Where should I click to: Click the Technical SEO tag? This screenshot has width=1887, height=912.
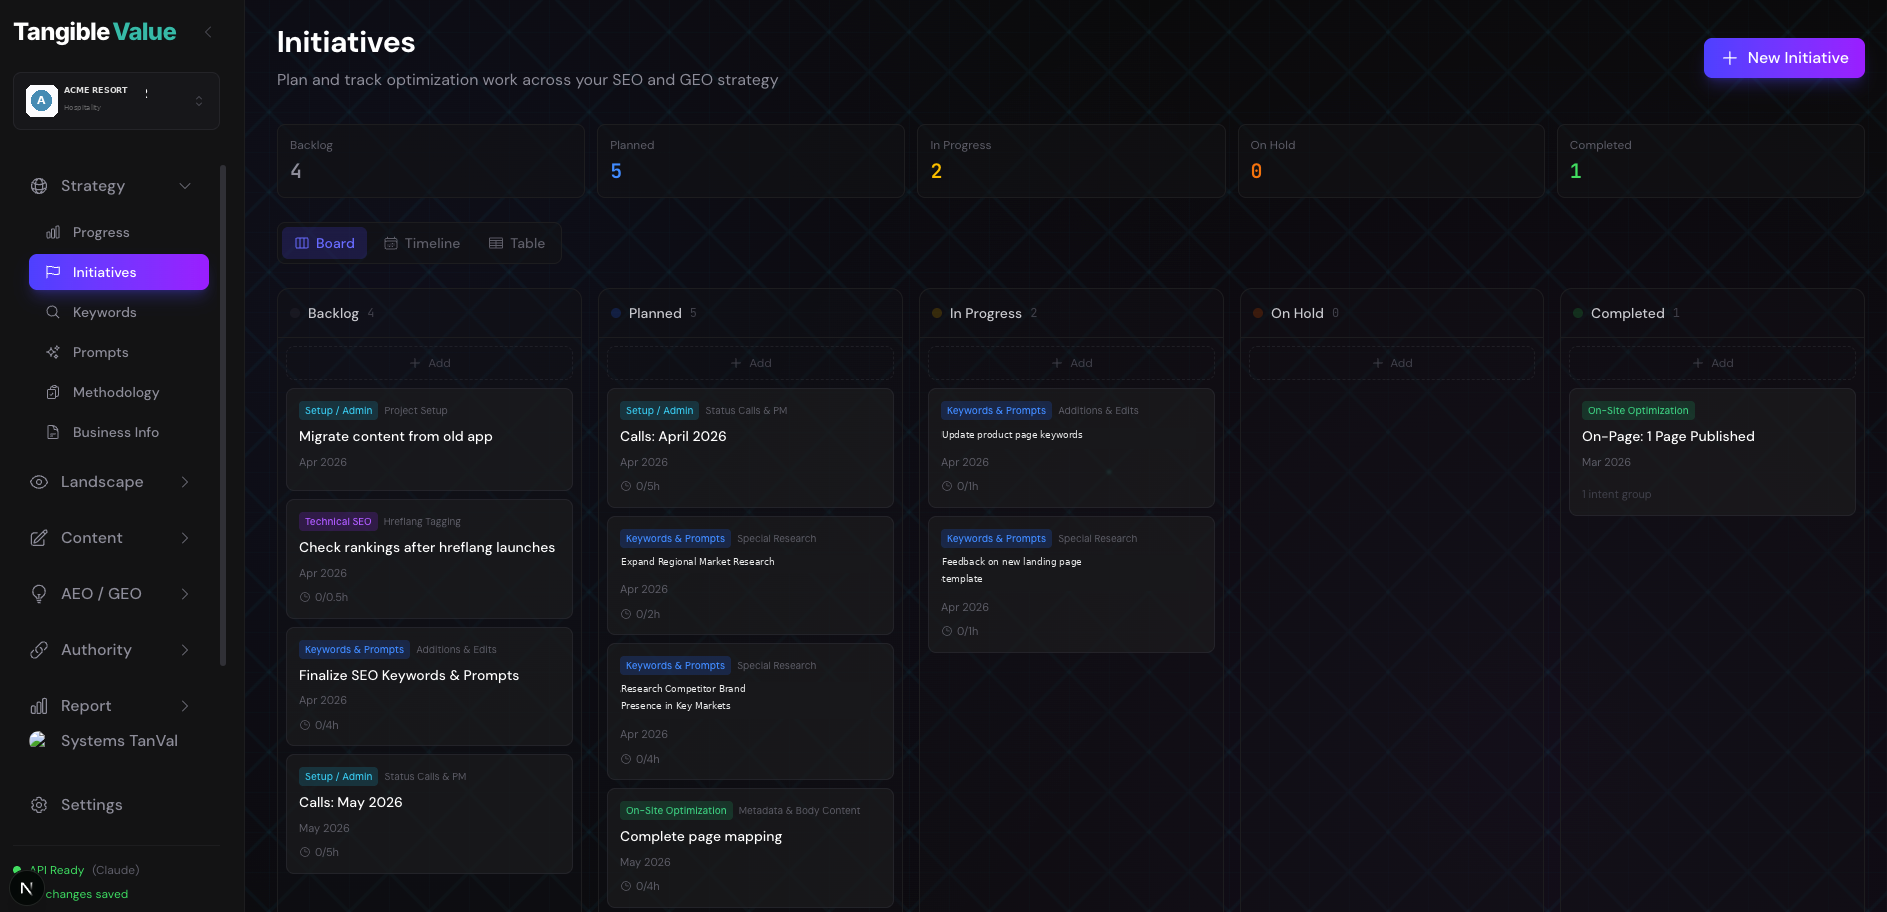(x=338, y=521)
